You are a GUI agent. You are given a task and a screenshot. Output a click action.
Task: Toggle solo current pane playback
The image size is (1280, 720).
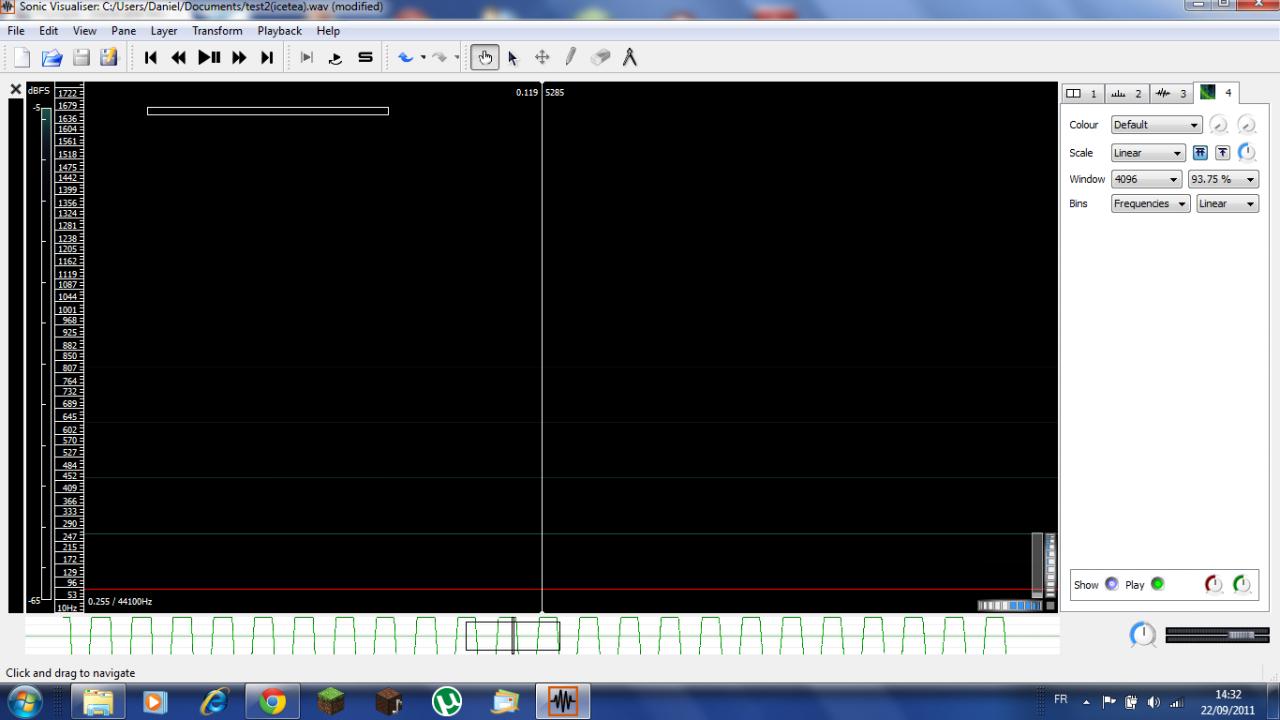[365, 58]
